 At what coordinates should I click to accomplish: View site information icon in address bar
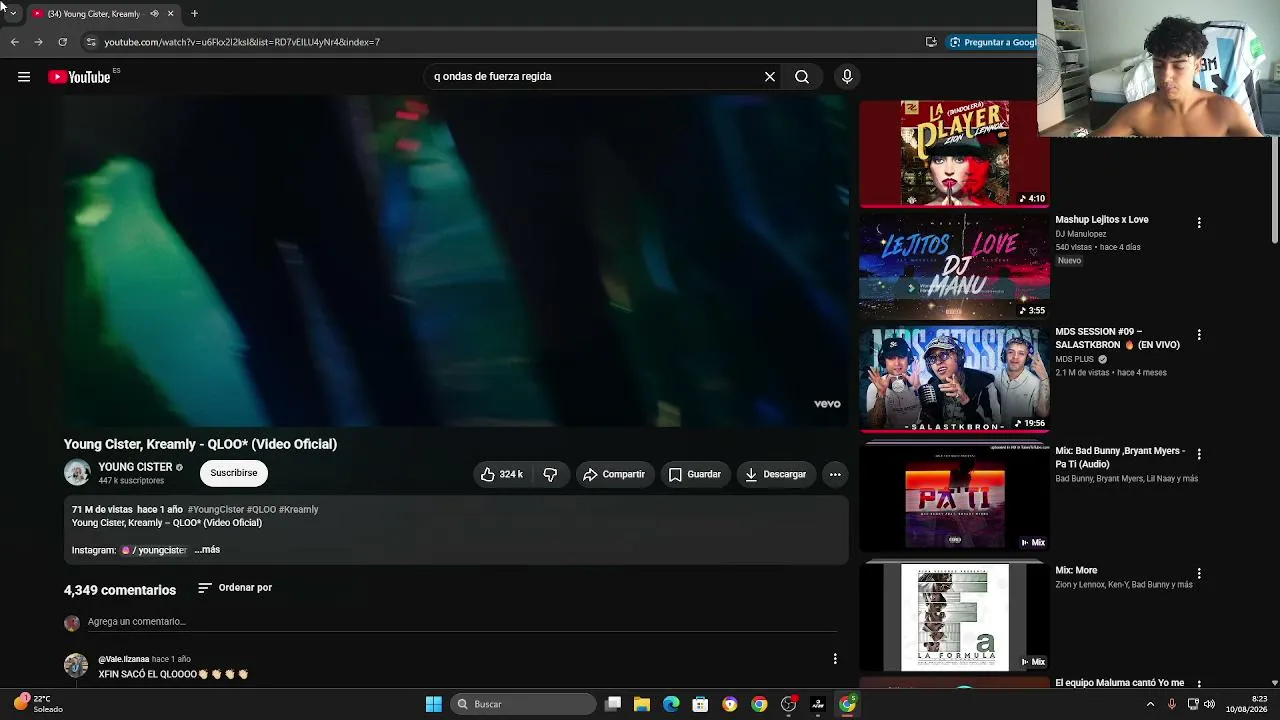coord(91,42)
